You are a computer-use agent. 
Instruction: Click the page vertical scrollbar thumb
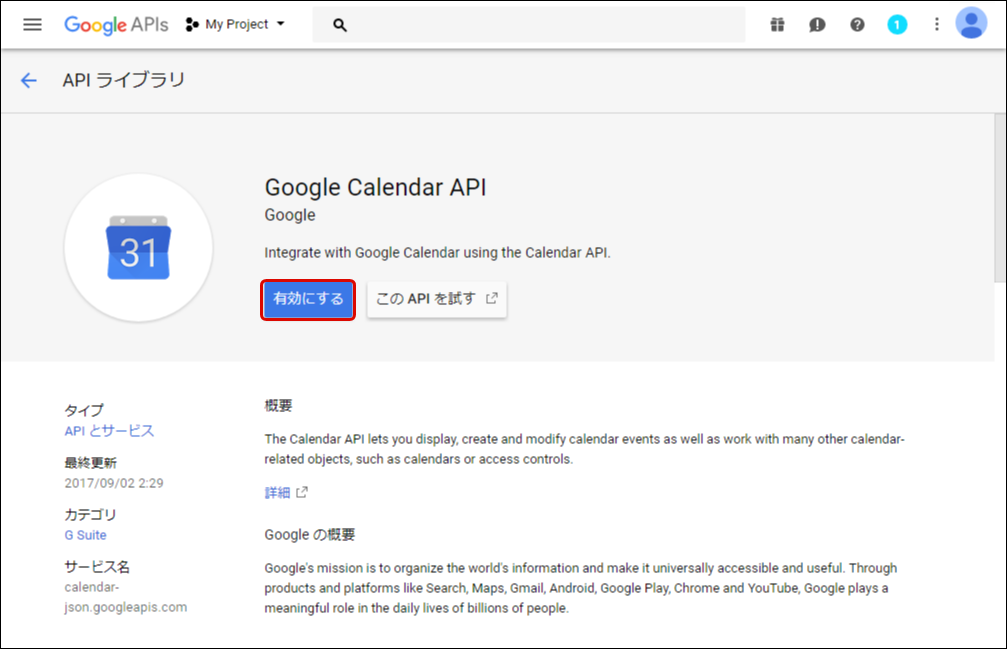click(1000, 198)
